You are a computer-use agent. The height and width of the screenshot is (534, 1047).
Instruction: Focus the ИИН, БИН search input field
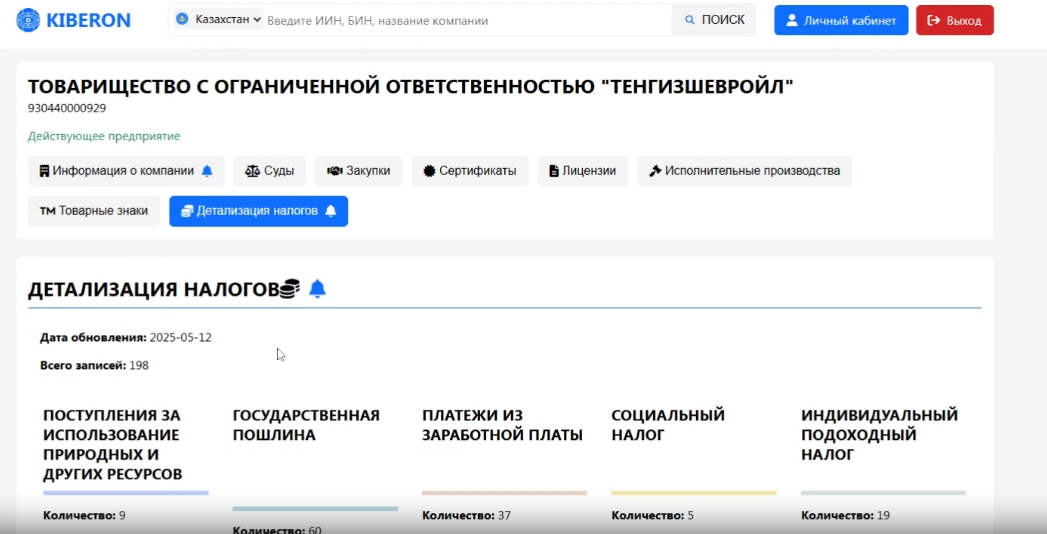tap(468, 21)
